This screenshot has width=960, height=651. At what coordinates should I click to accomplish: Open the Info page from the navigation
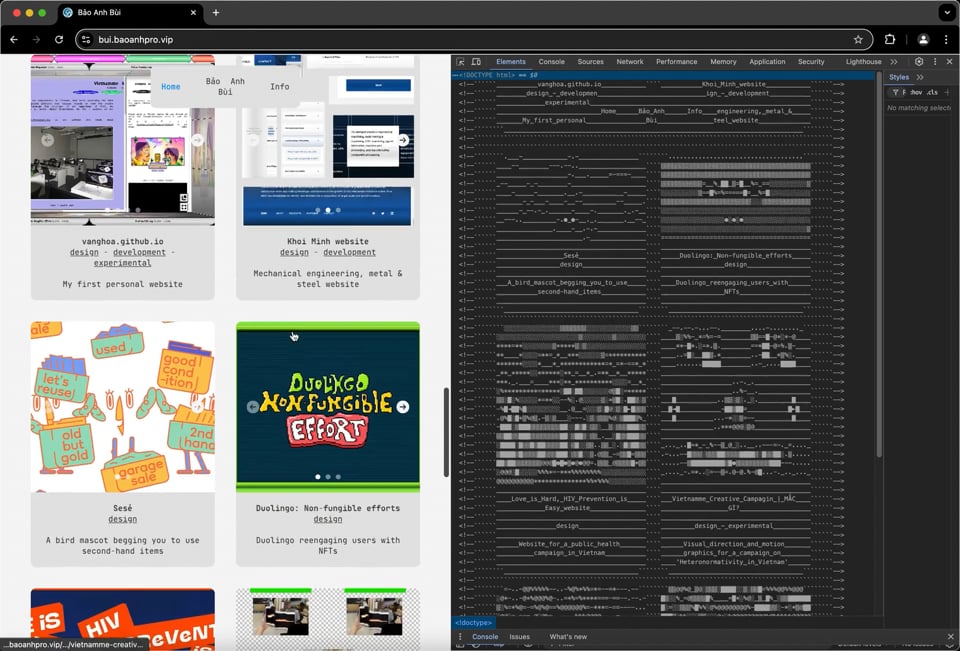coord(279,86)
